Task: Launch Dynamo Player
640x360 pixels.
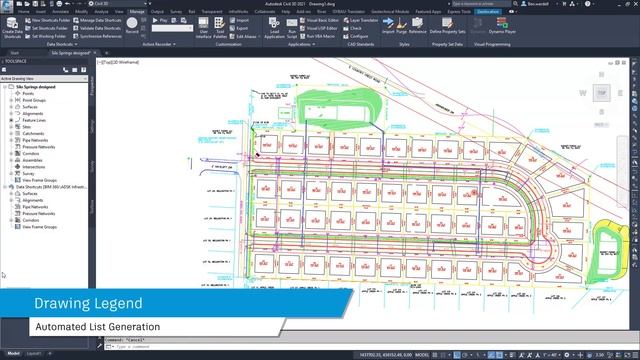Action: [502, 25]
